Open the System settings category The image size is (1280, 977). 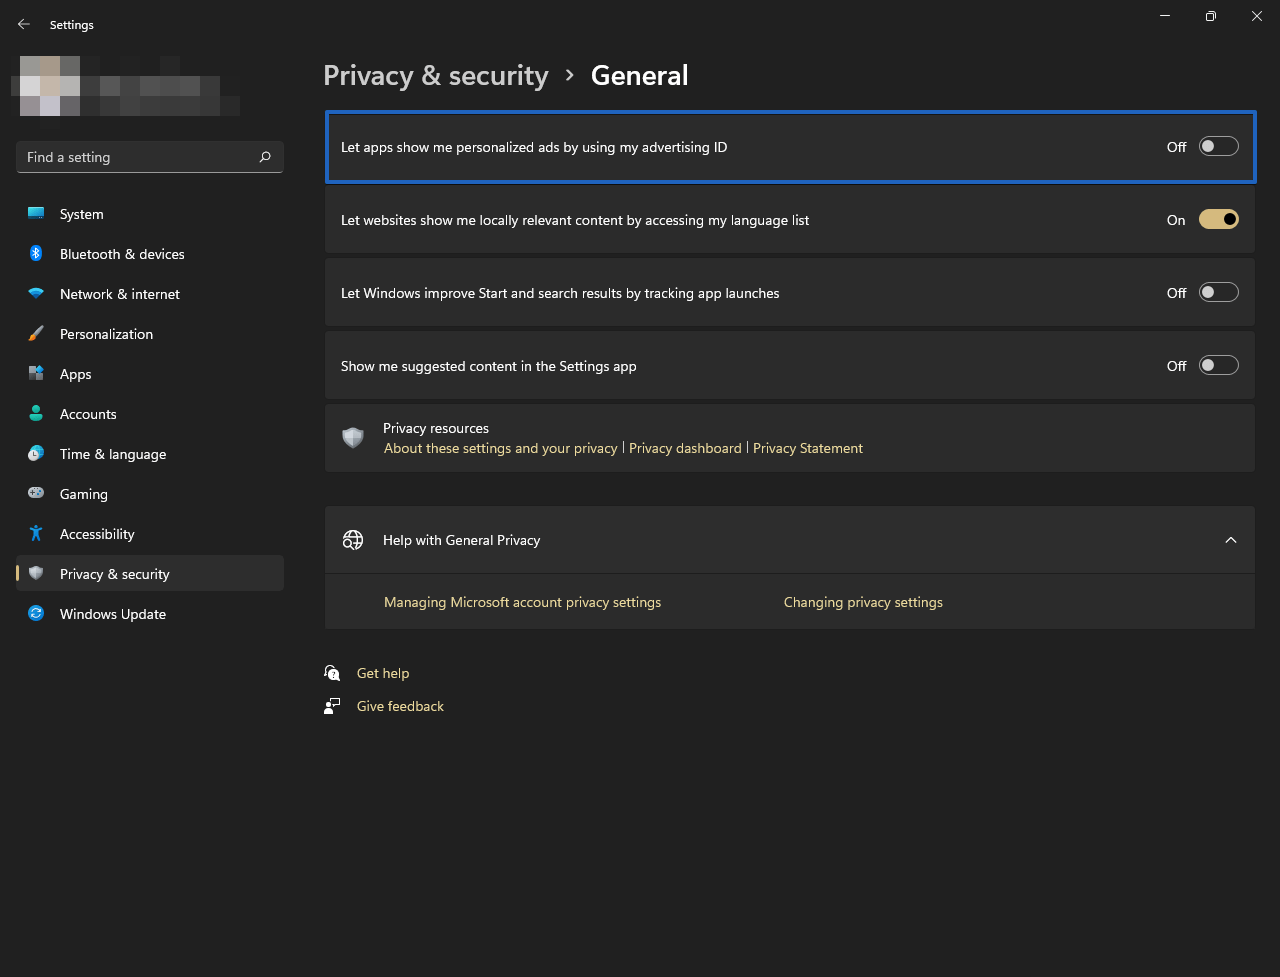(150, 214)
